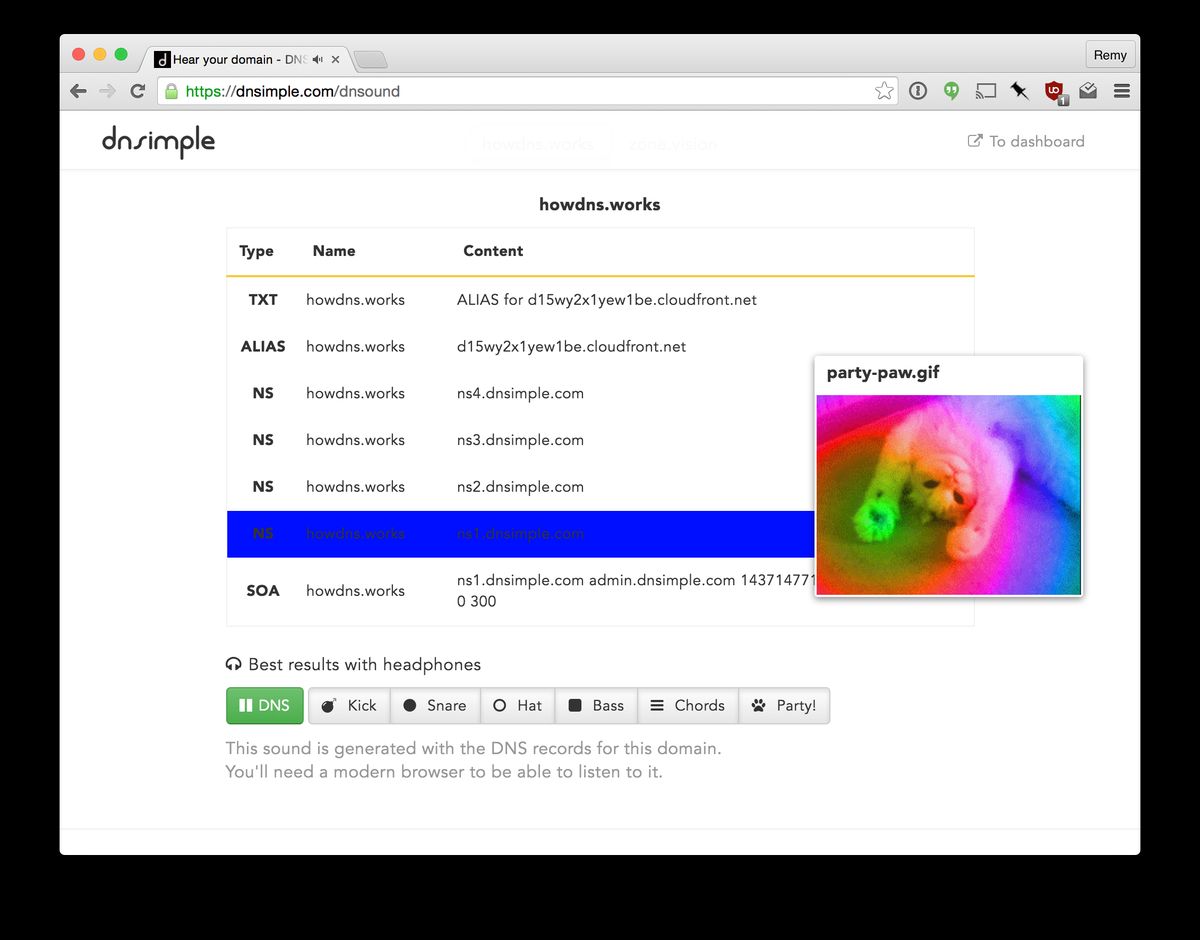Click the dnsimple logo
This screenshot has width=1200, height=940.
pyautogui.click(x=158, y=142)
